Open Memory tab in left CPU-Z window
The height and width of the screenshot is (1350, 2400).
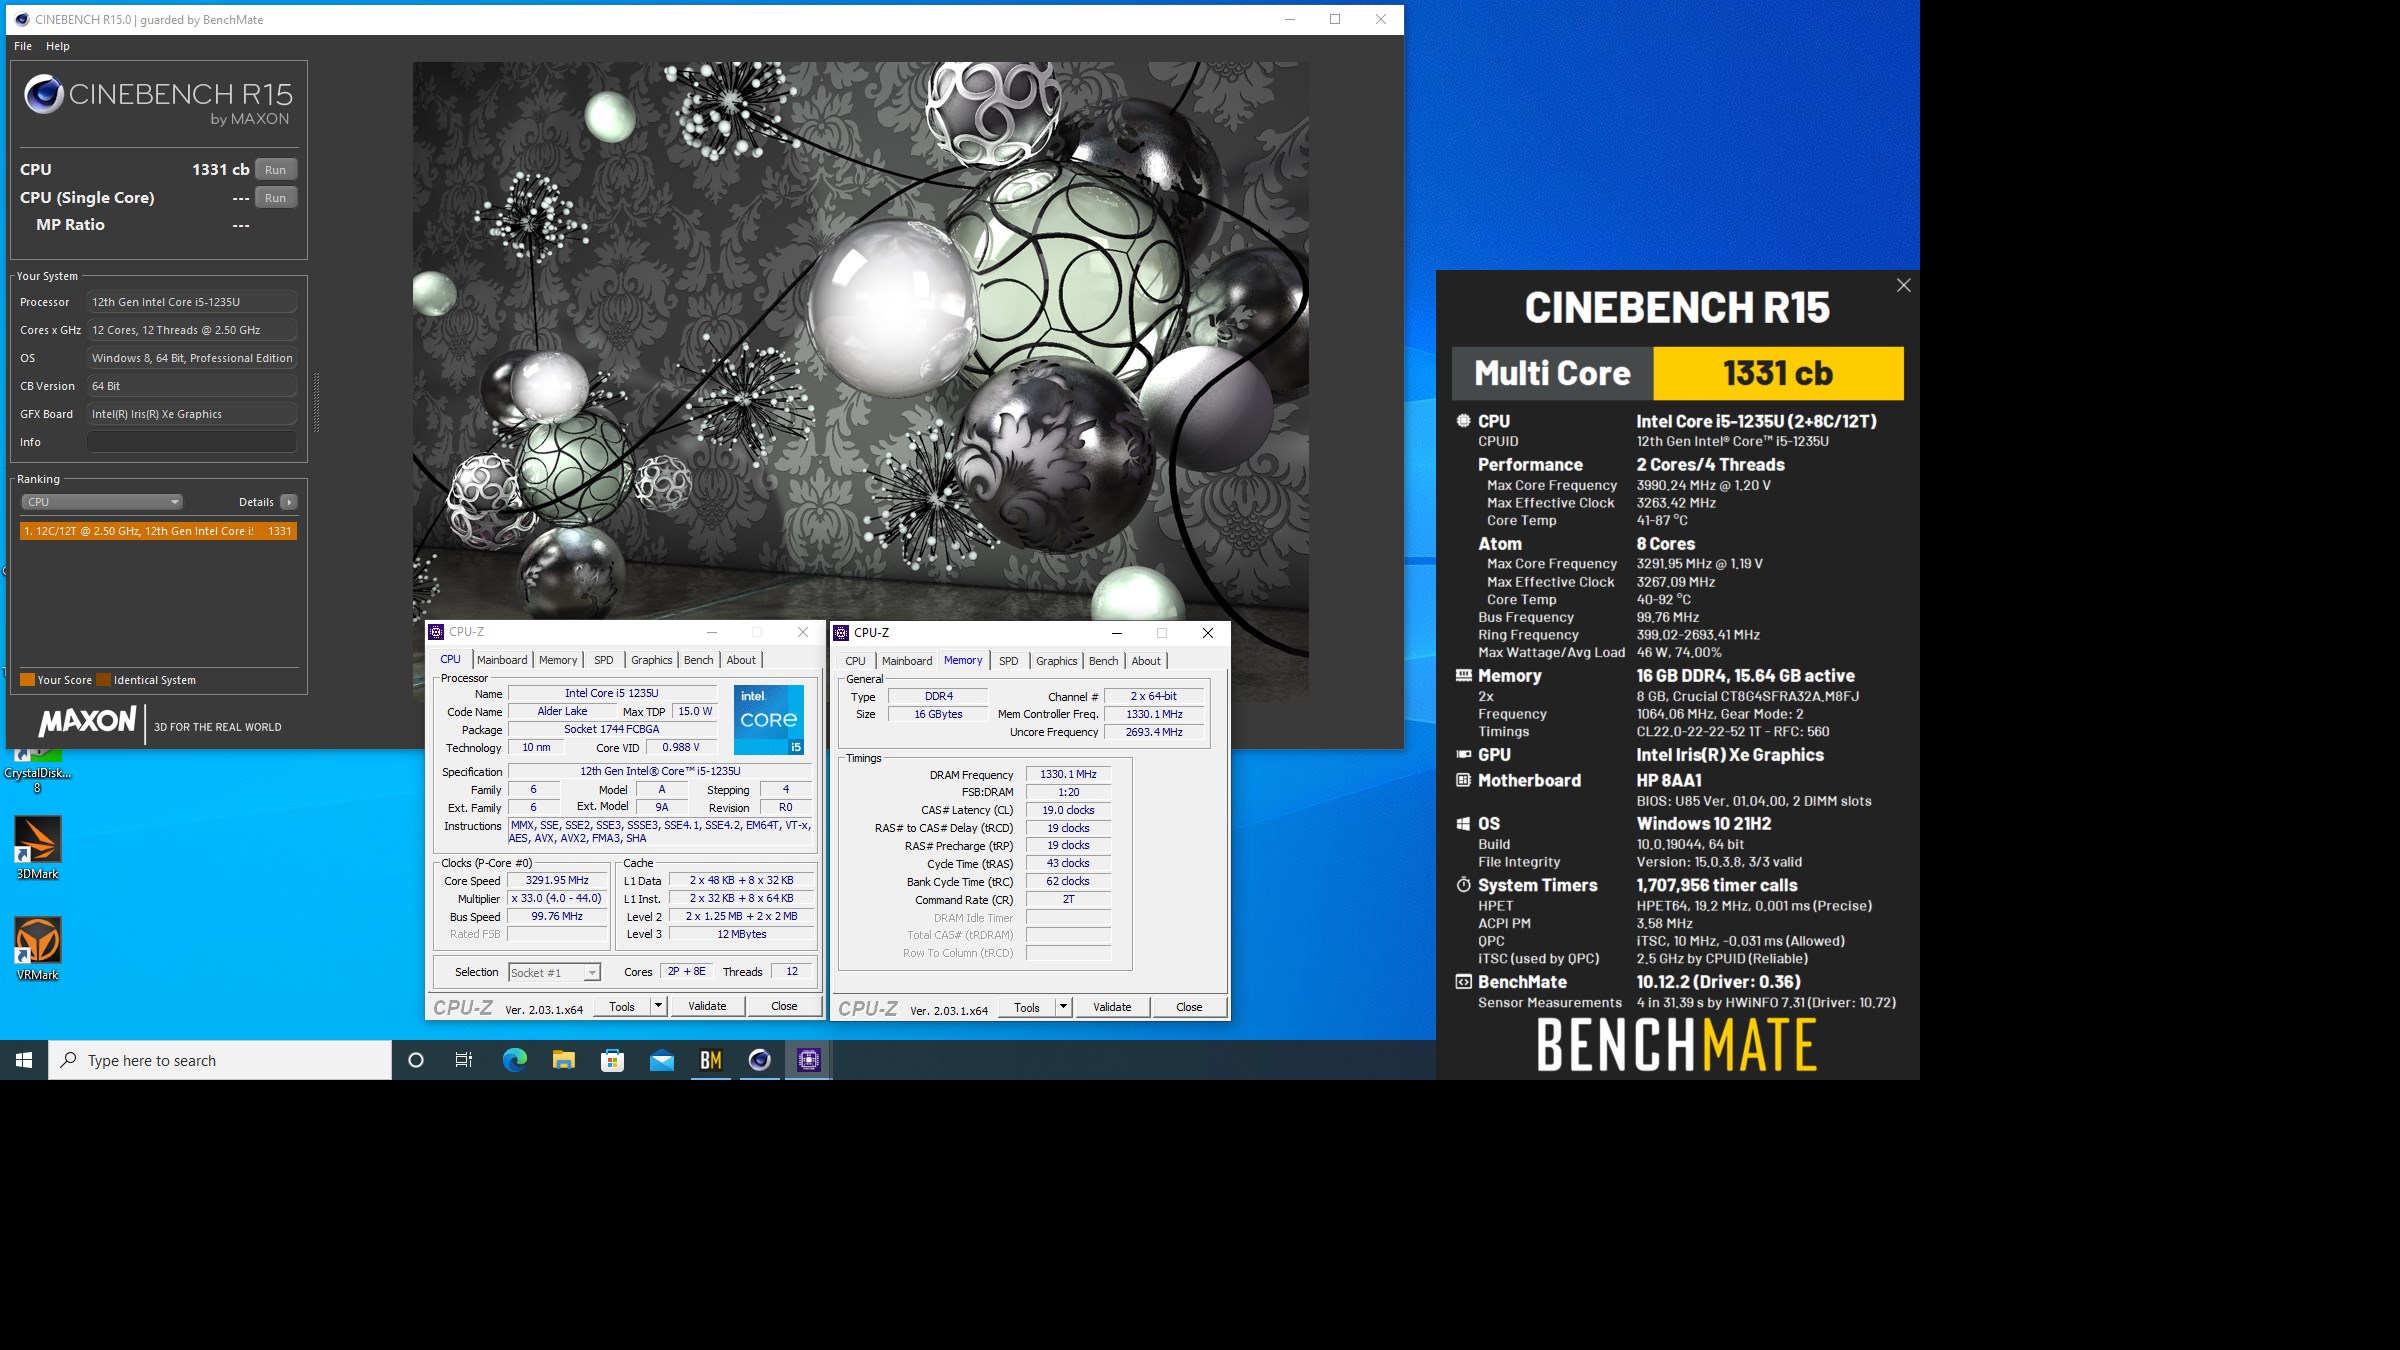coord(558,660)
